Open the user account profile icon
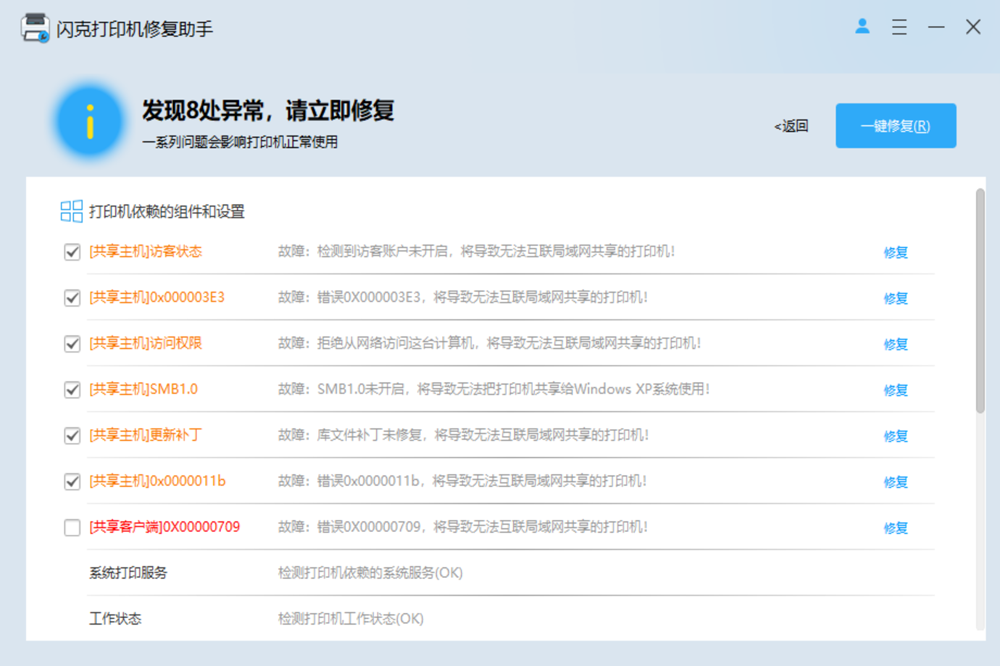 click(x=862, y=27)
